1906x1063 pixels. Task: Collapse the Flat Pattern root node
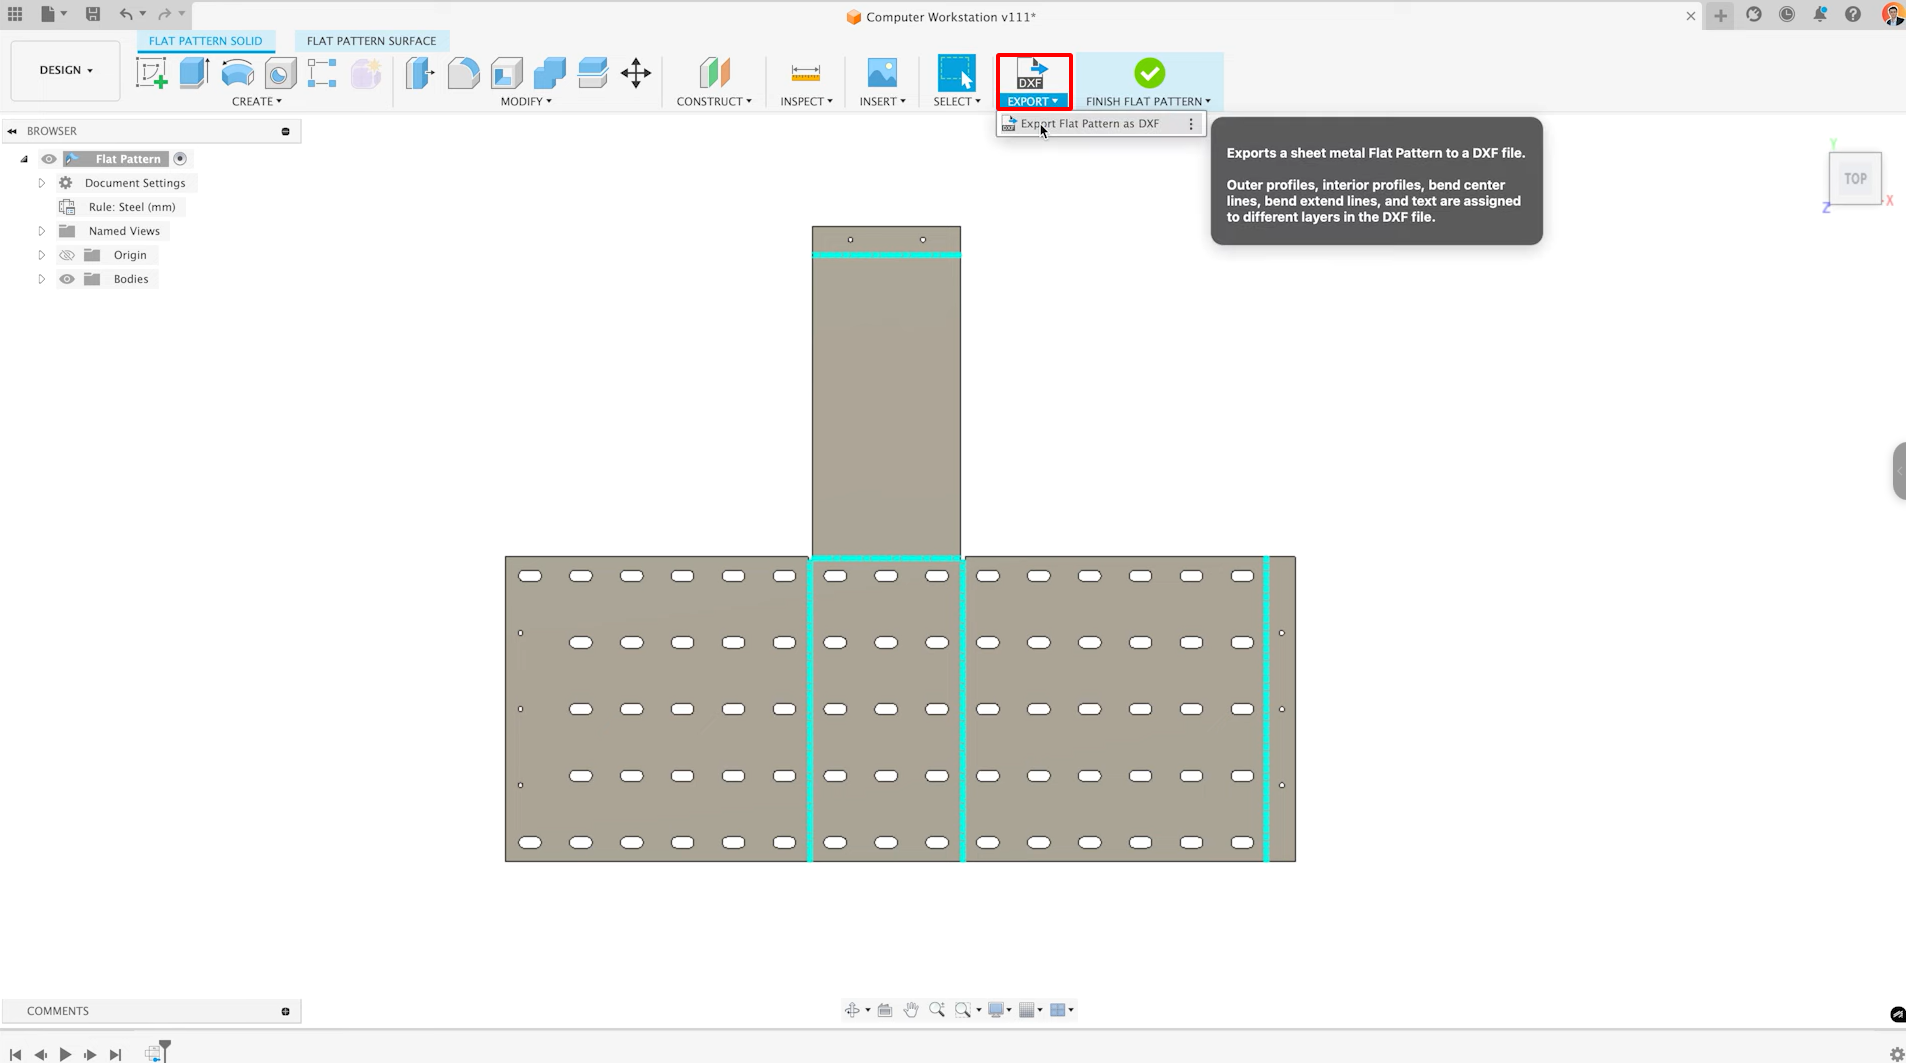click(24, 159)
